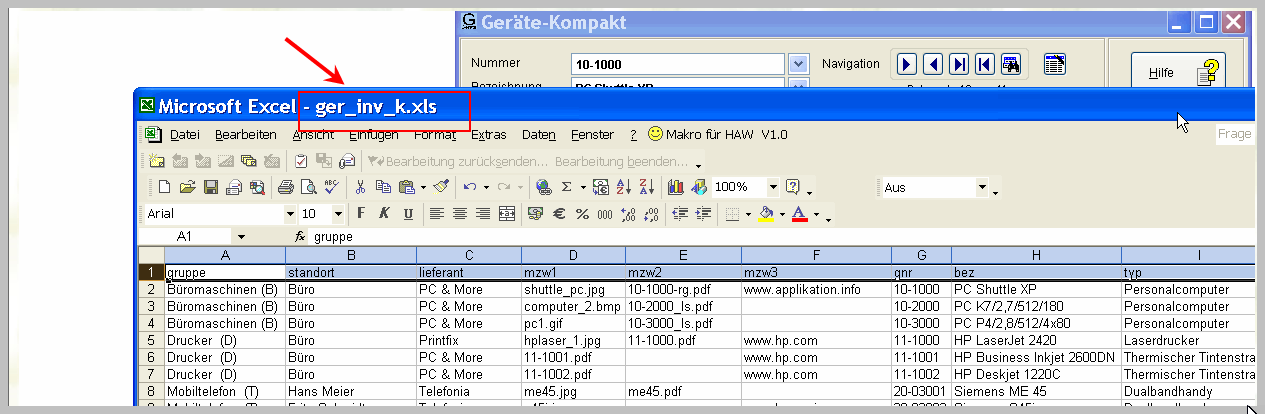This screenshot has width=1265, height=414.
Task: Go to next record in Geräte-Kompakt
Action: point(906,64)
